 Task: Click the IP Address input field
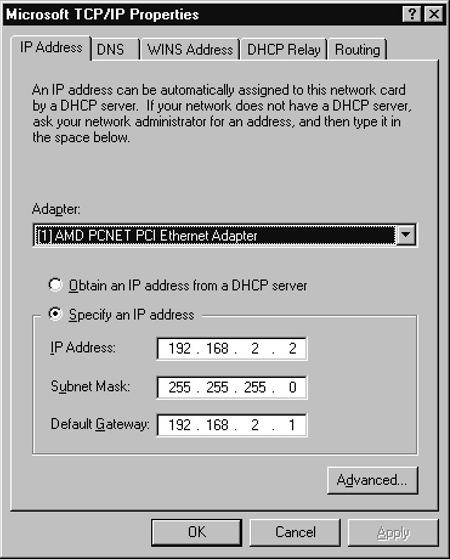coord(232,349)
